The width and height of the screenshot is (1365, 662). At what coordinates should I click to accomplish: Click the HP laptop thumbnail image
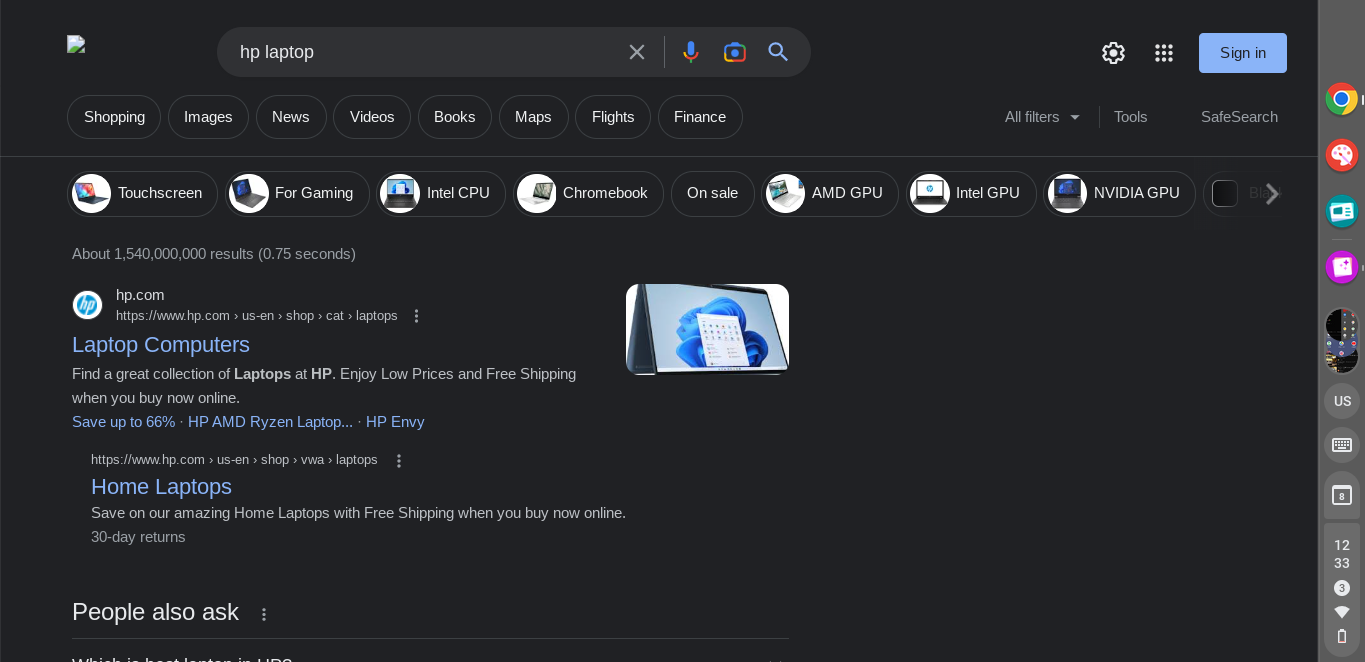(x=707, y=330)
